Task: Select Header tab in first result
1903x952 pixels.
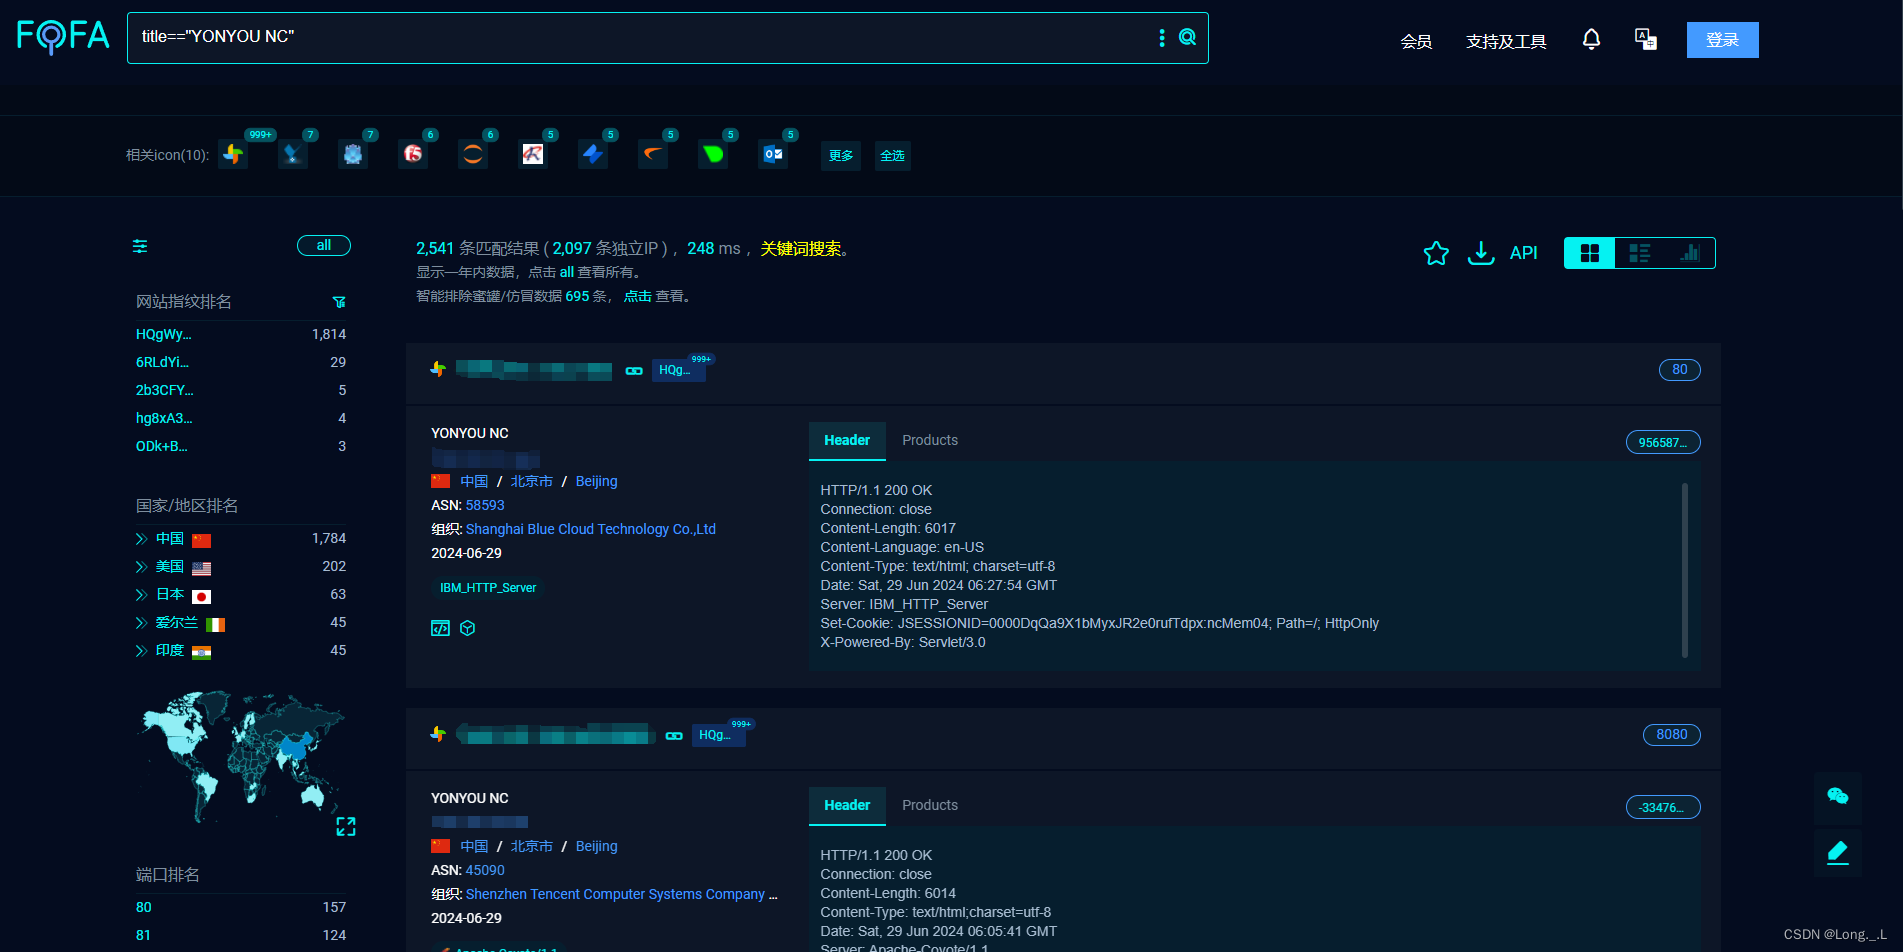Action: 847,440
